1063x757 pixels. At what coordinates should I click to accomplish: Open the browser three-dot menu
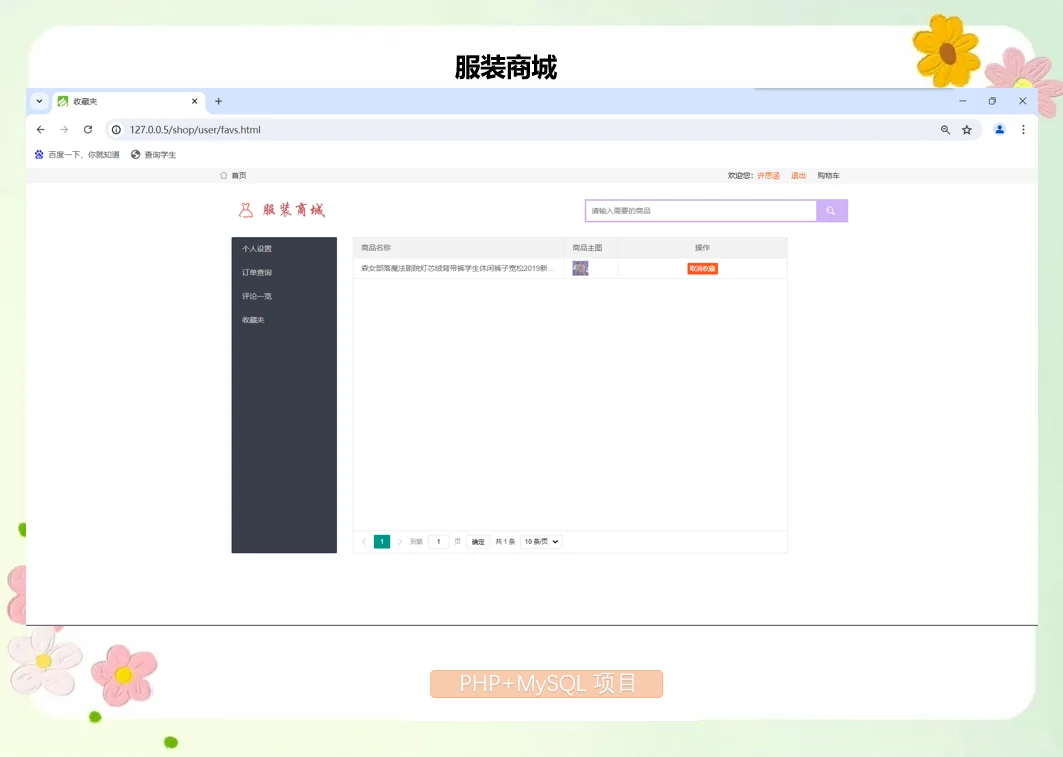click(1023, 129)
